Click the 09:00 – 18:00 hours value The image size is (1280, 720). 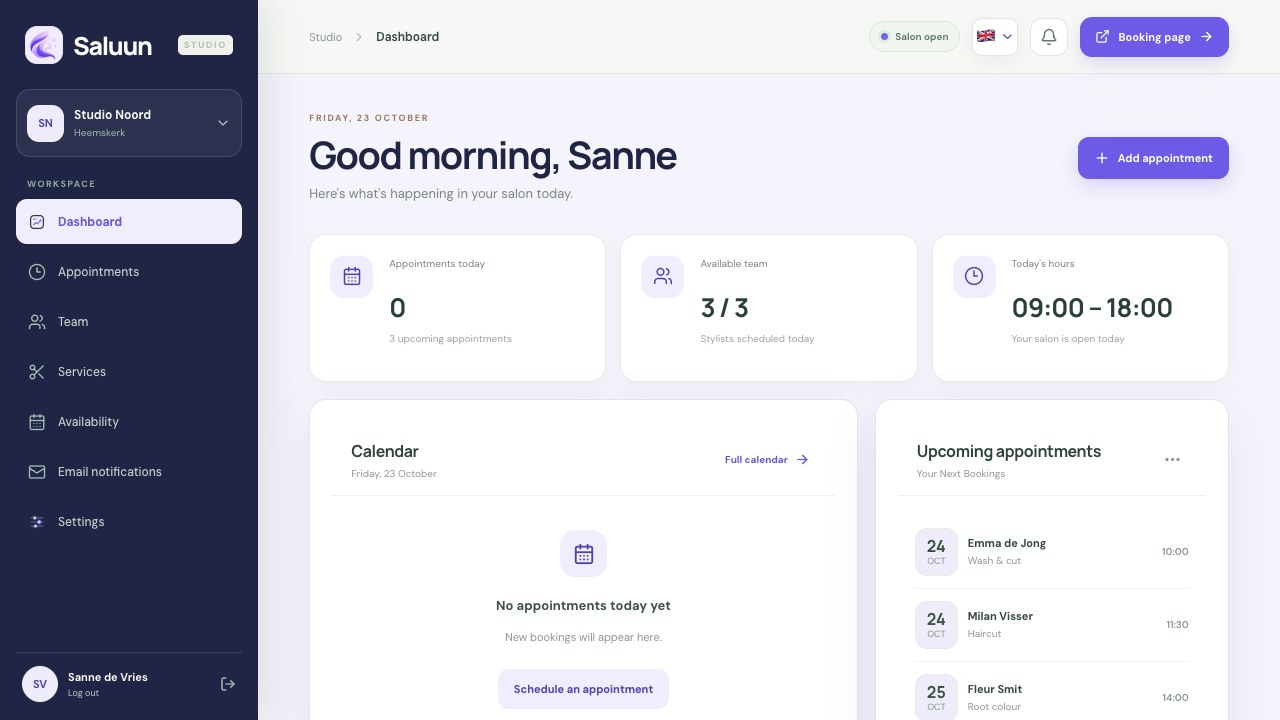pos(1092,308)
